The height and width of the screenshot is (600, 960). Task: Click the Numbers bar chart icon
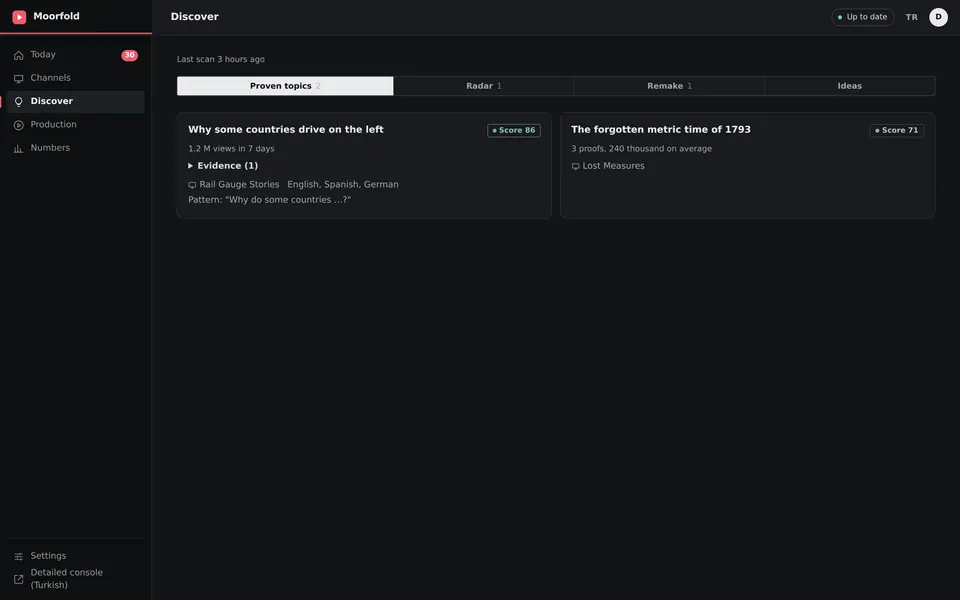pos(18,148)
